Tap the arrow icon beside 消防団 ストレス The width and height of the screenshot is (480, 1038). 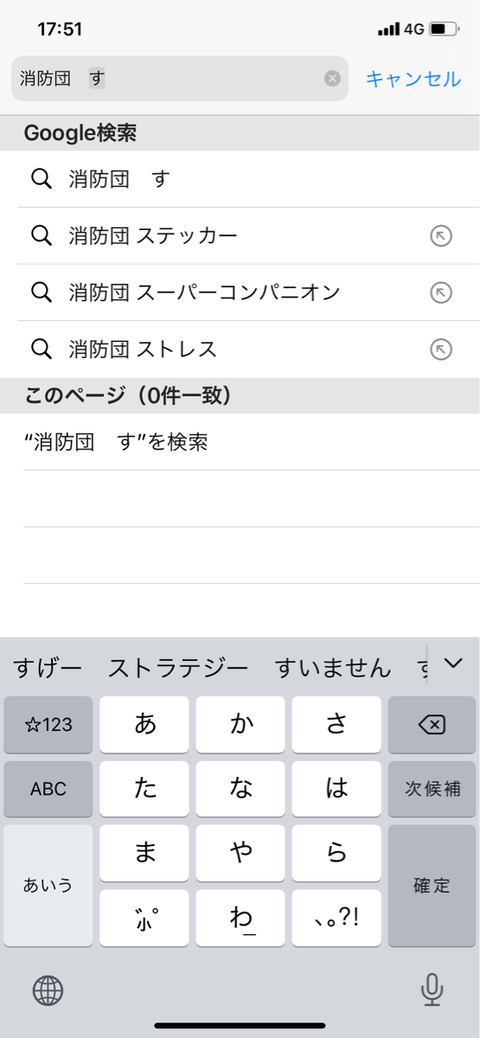point(441,349)
